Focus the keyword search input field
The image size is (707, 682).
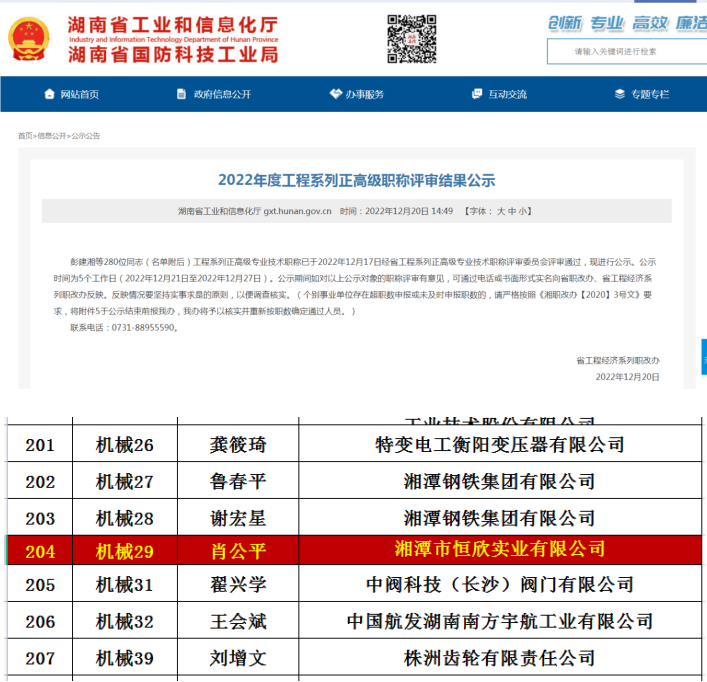[x=626, y=51]
